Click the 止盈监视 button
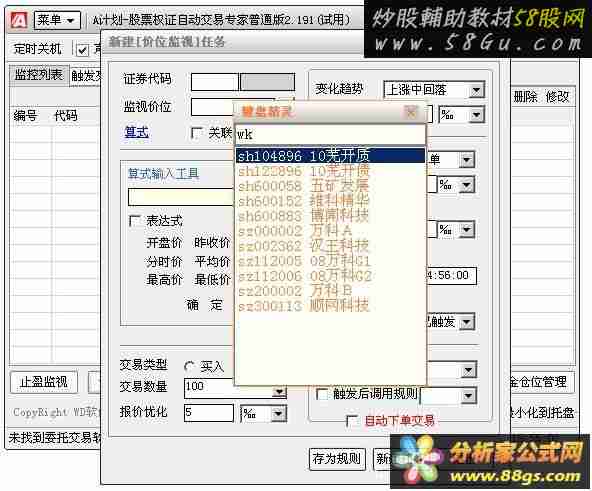Image resolution: width=592 pixels, height=491 pixels. (44, 382)
